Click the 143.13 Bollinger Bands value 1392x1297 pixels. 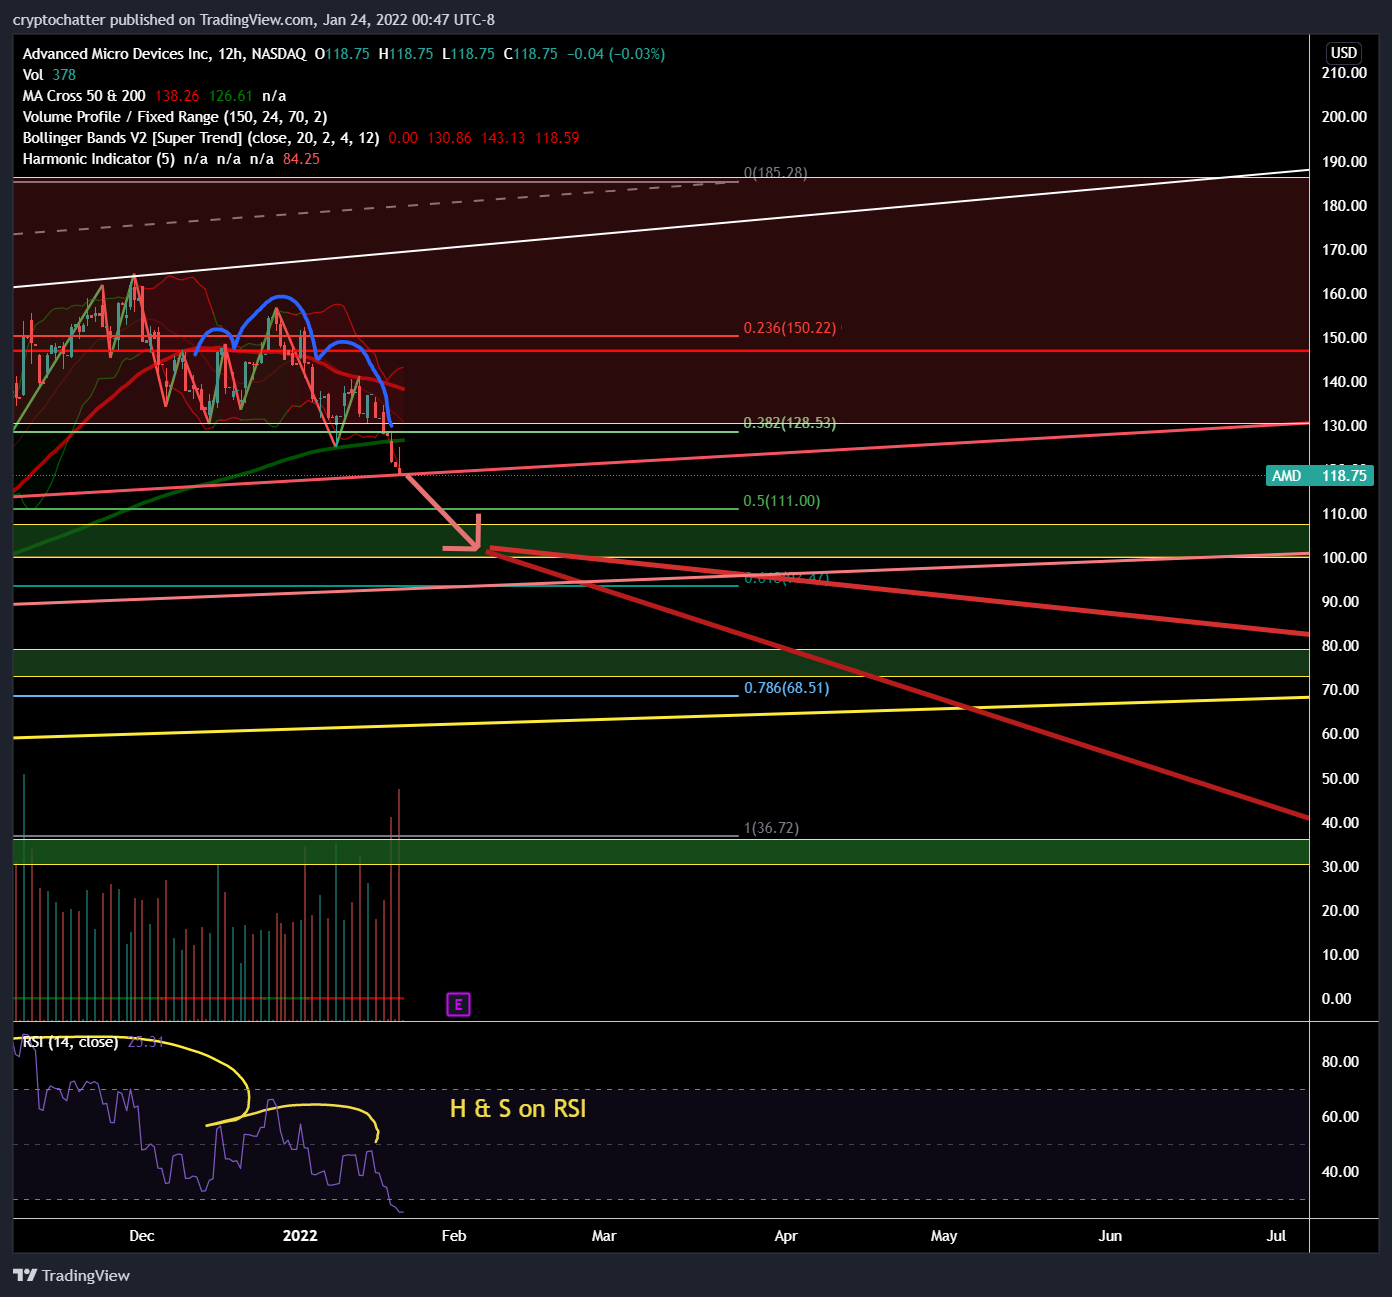503,138
